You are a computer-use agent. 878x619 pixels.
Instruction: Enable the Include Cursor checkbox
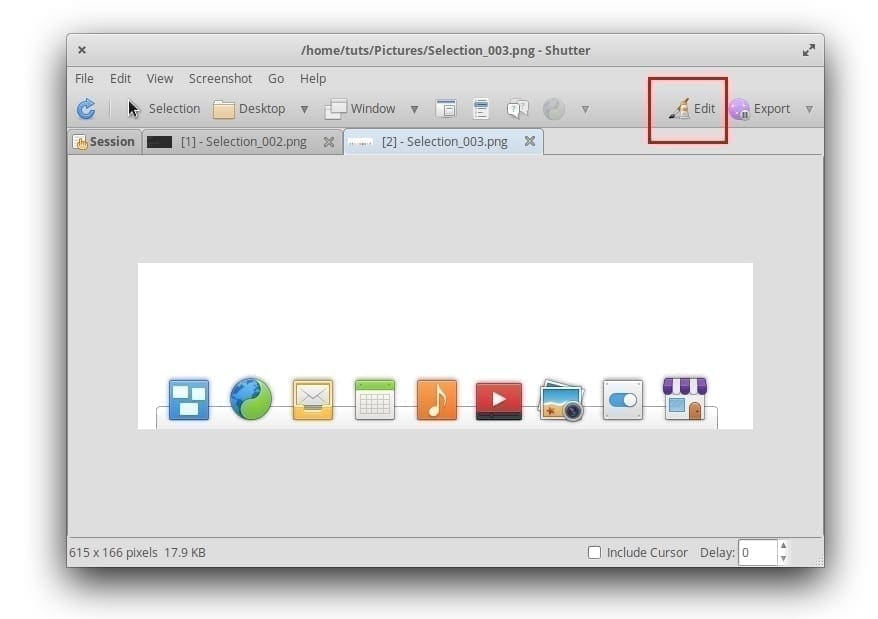[594, 552]
